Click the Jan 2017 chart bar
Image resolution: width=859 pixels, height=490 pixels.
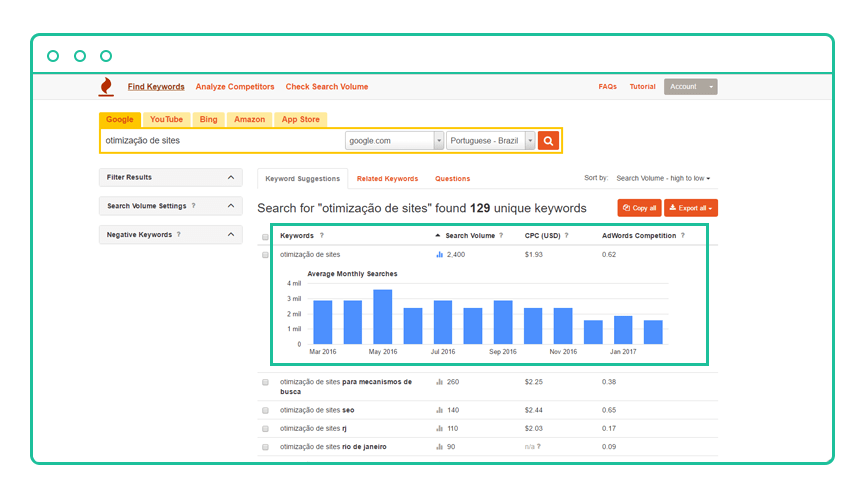click(623, 330)
